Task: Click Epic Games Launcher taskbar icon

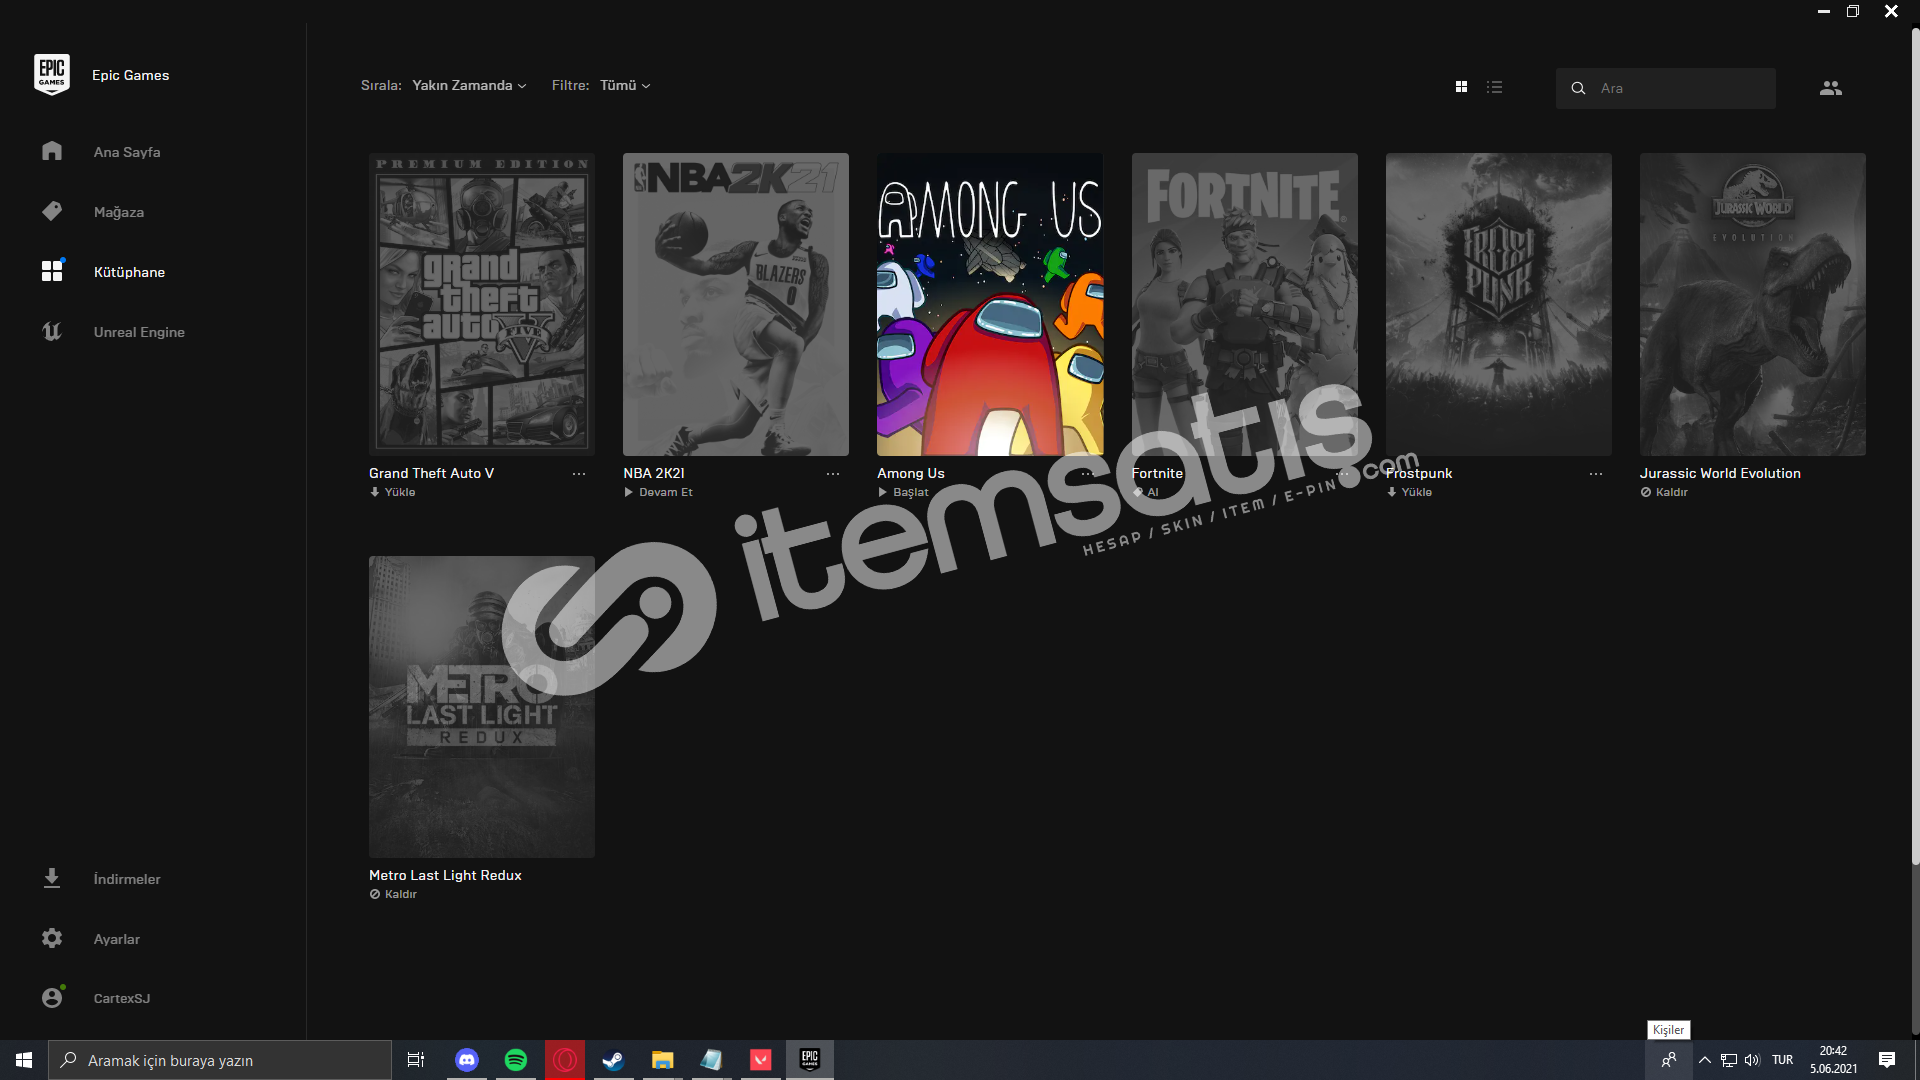Action: click(x=810, y=1060)
